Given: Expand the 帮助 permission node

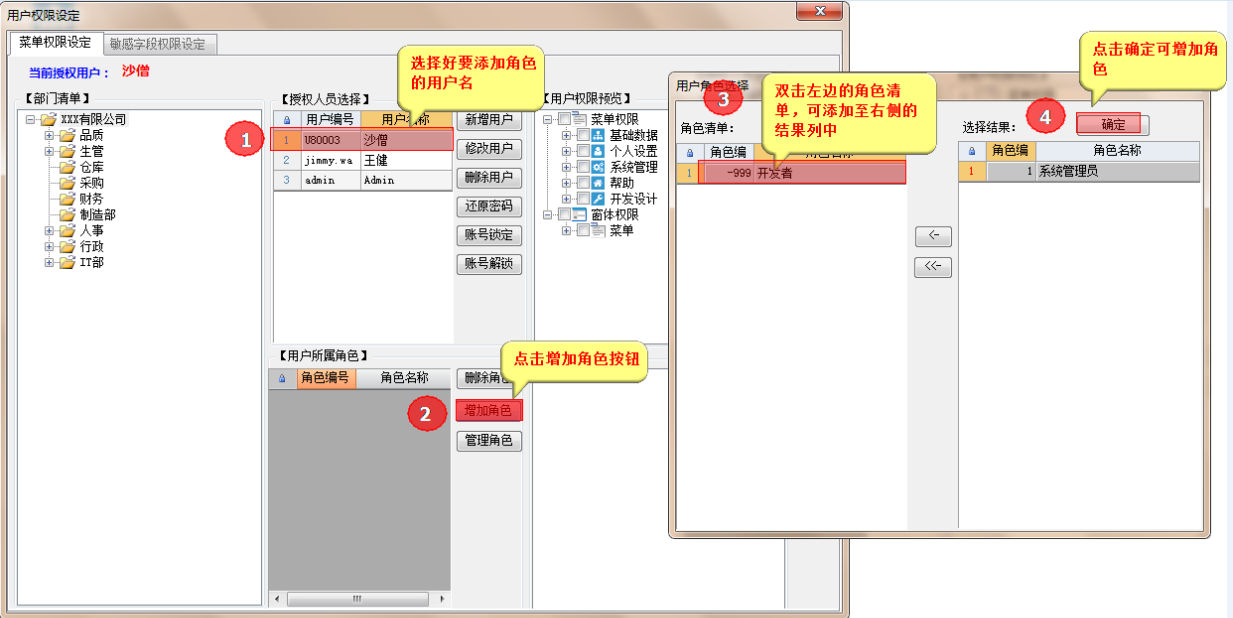Looking at the screenshot, I should tap(568, 183).
